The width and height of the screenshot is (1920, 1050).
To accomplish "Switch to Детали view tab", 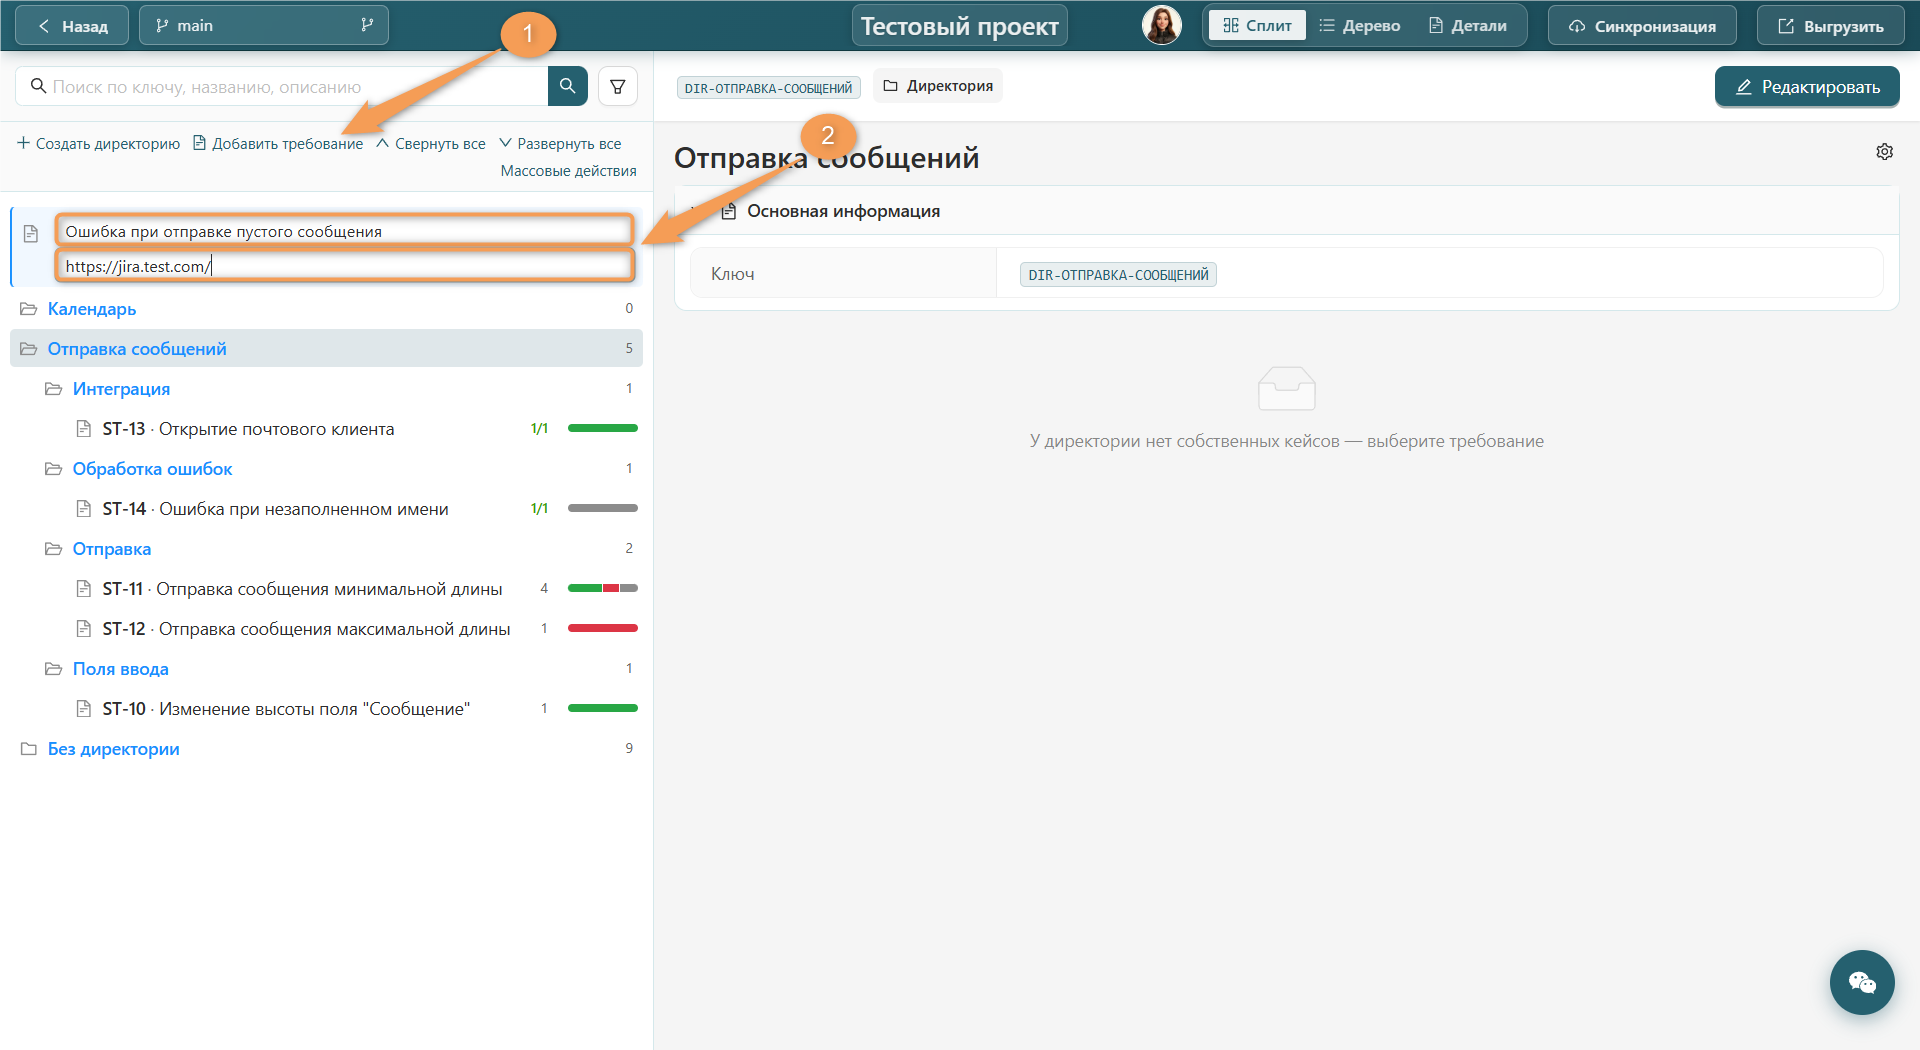I will click(1468, 26).
